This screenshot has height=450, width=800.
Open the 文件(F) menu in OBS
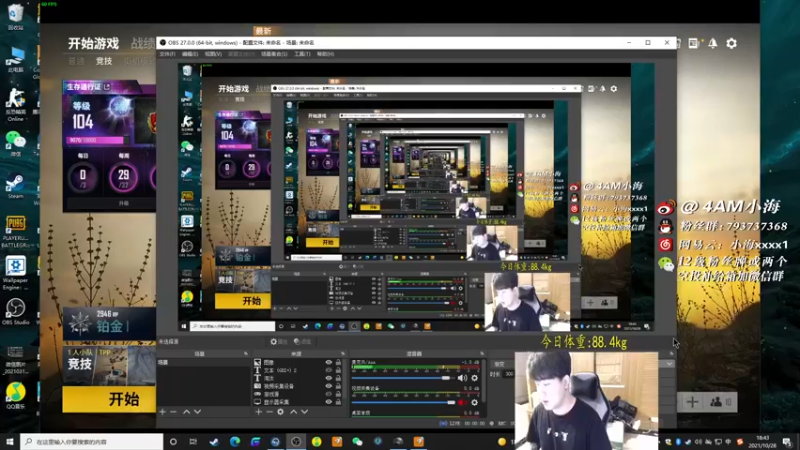(167, 54)
